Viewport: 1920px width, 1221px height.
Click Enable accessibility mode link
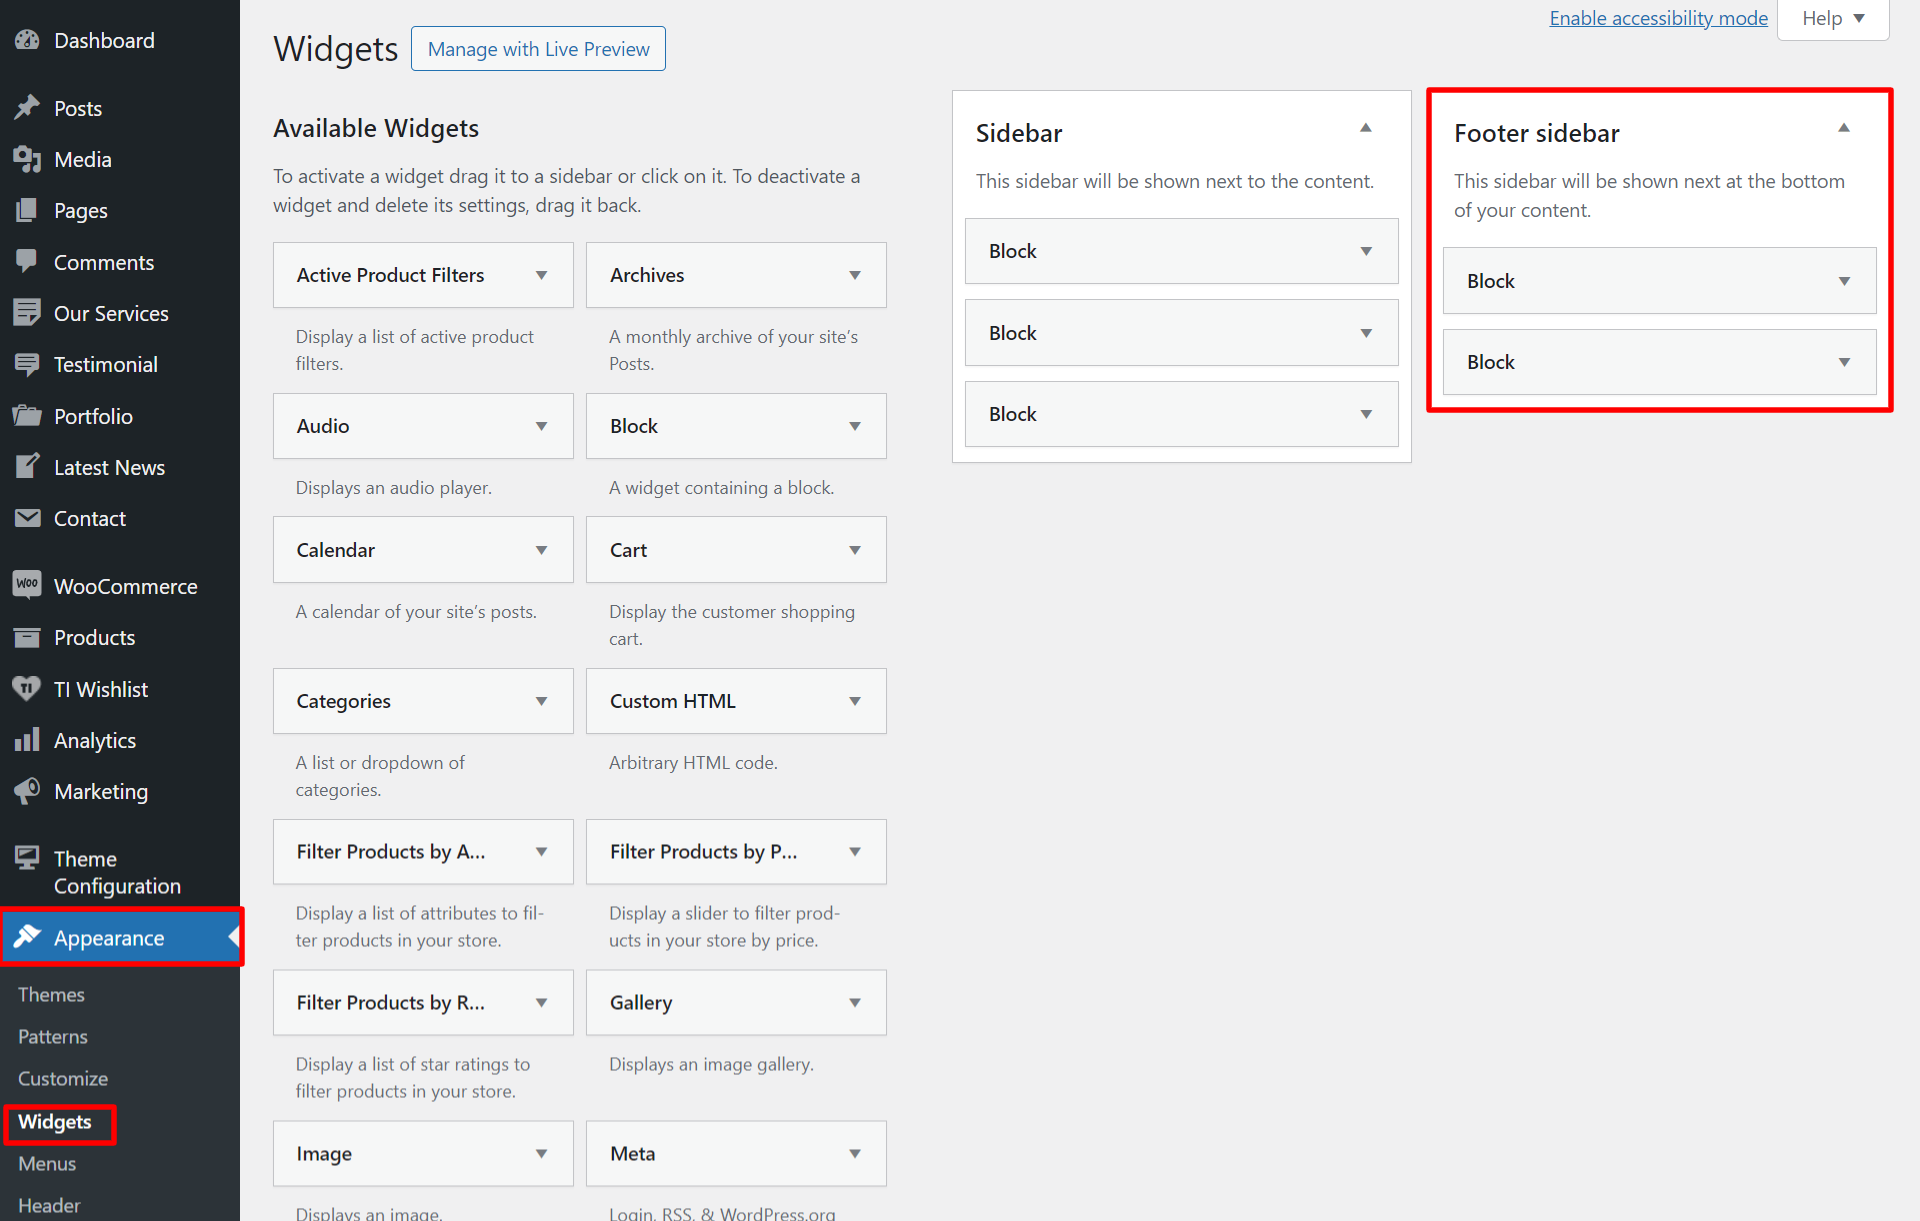pyautogui.click(x=1658, y=18)
